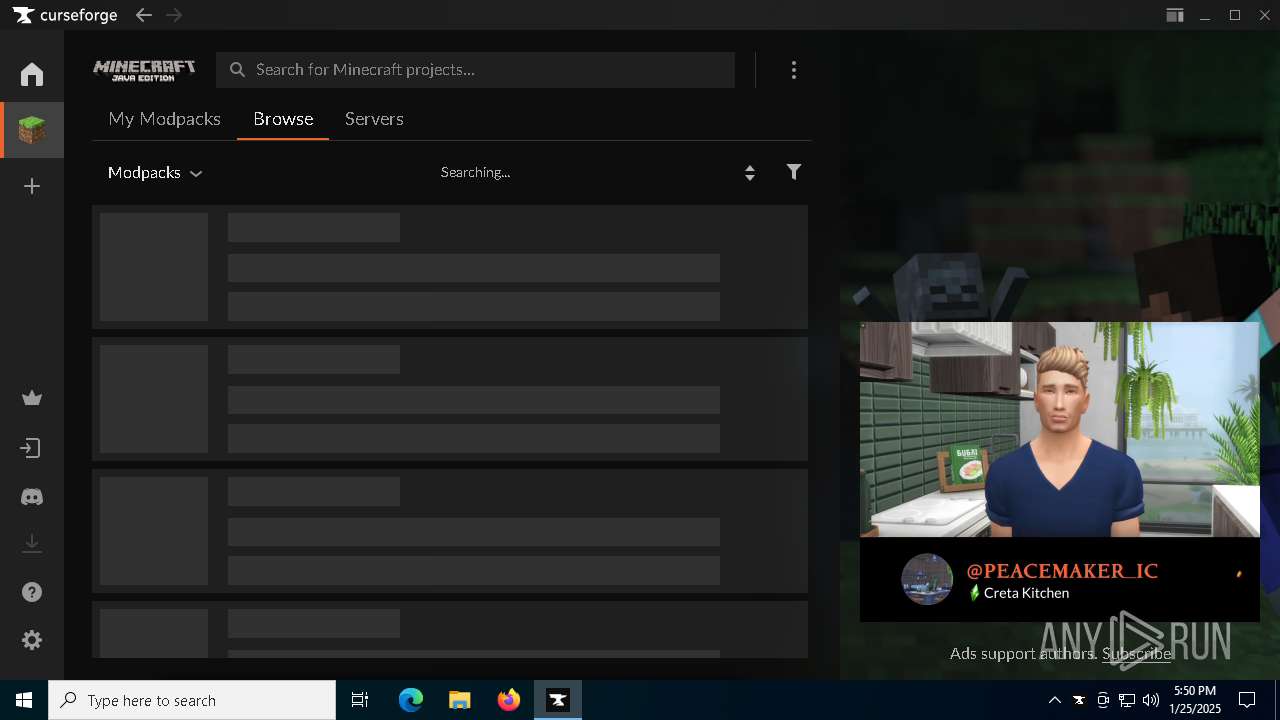
Task: Launch Microsoft Edge from the taskbar
Action: point(411,700)
